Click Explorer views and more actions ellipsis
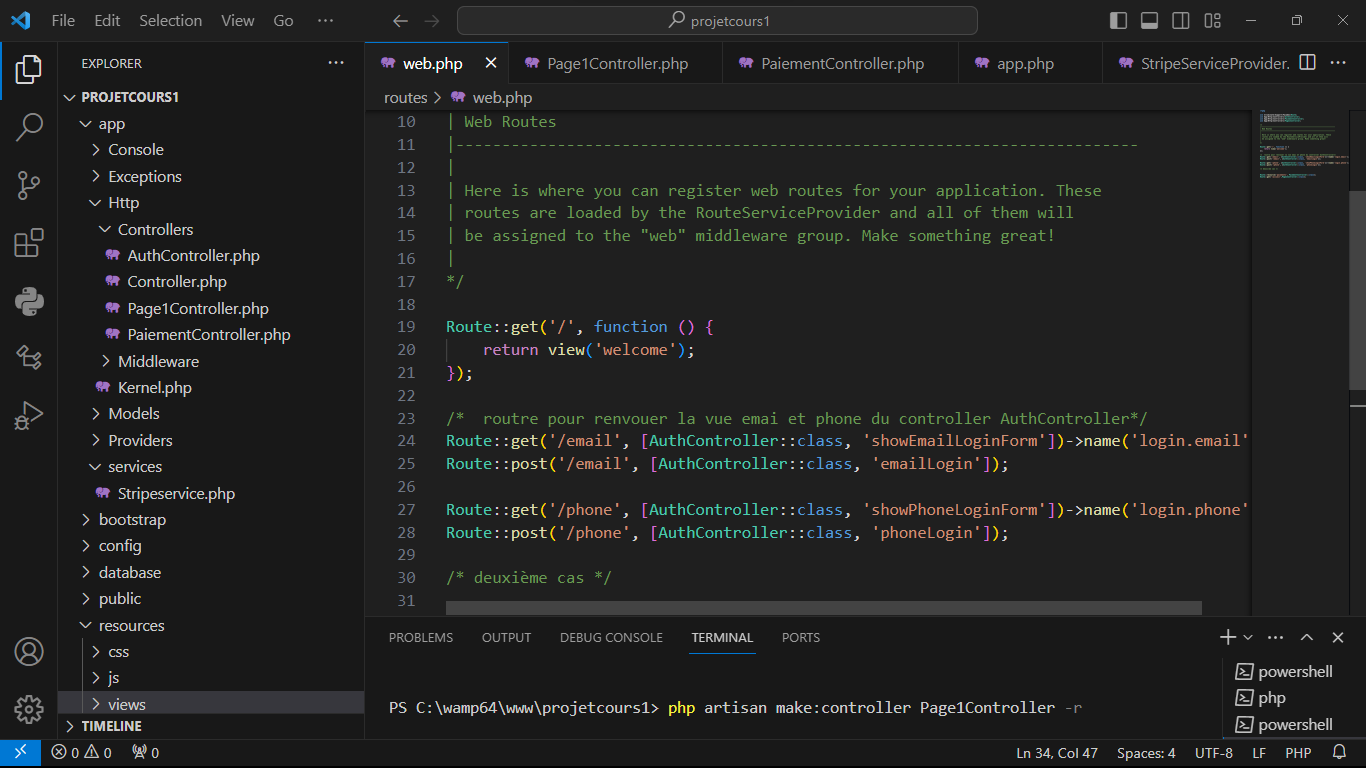1366x768 pixels. pos(336,63)
